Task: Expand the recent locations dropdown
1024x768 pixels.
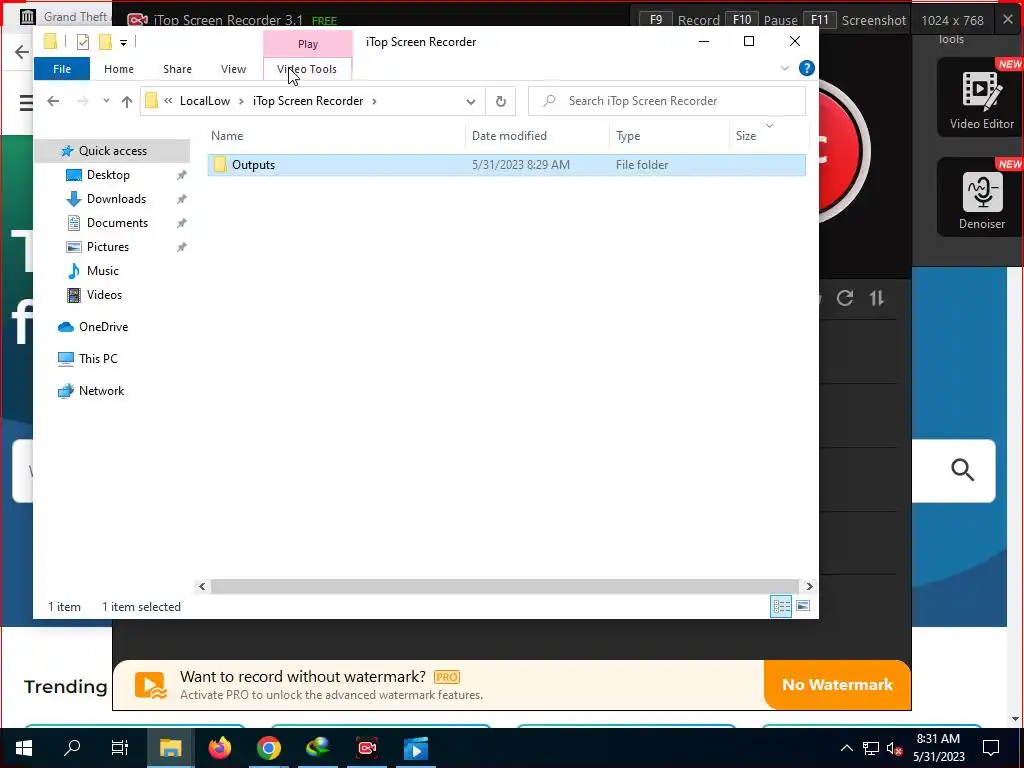Action: pos(106,101)
